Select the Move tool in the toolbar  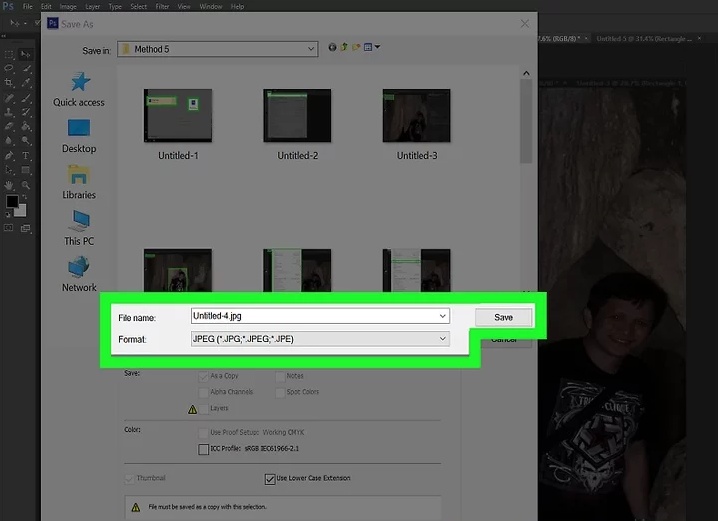coord(26,54)
